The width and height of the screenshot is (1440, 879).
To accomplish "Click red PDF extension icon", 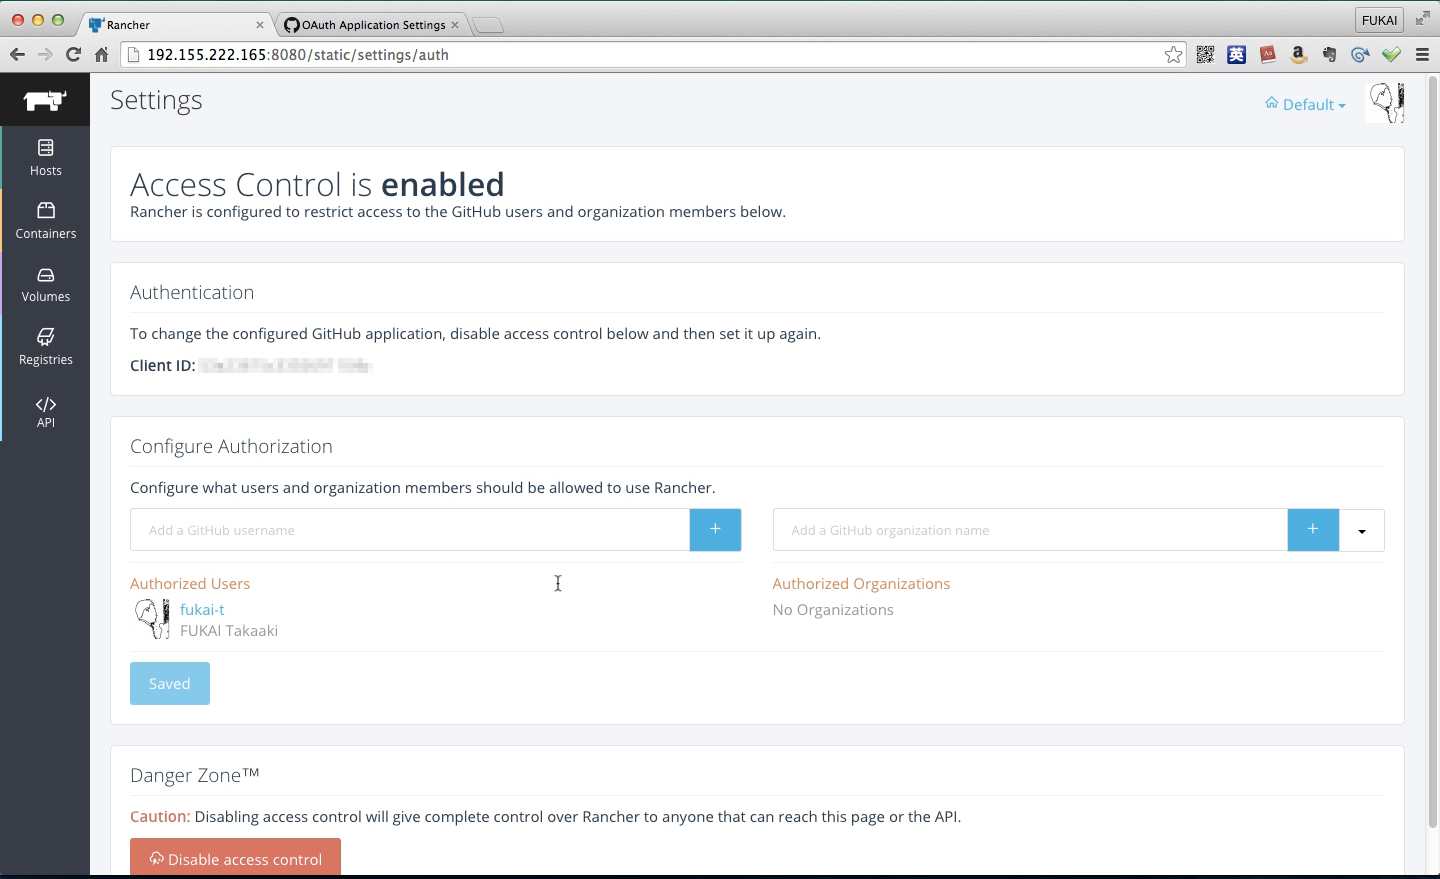I will [1268, 55].
